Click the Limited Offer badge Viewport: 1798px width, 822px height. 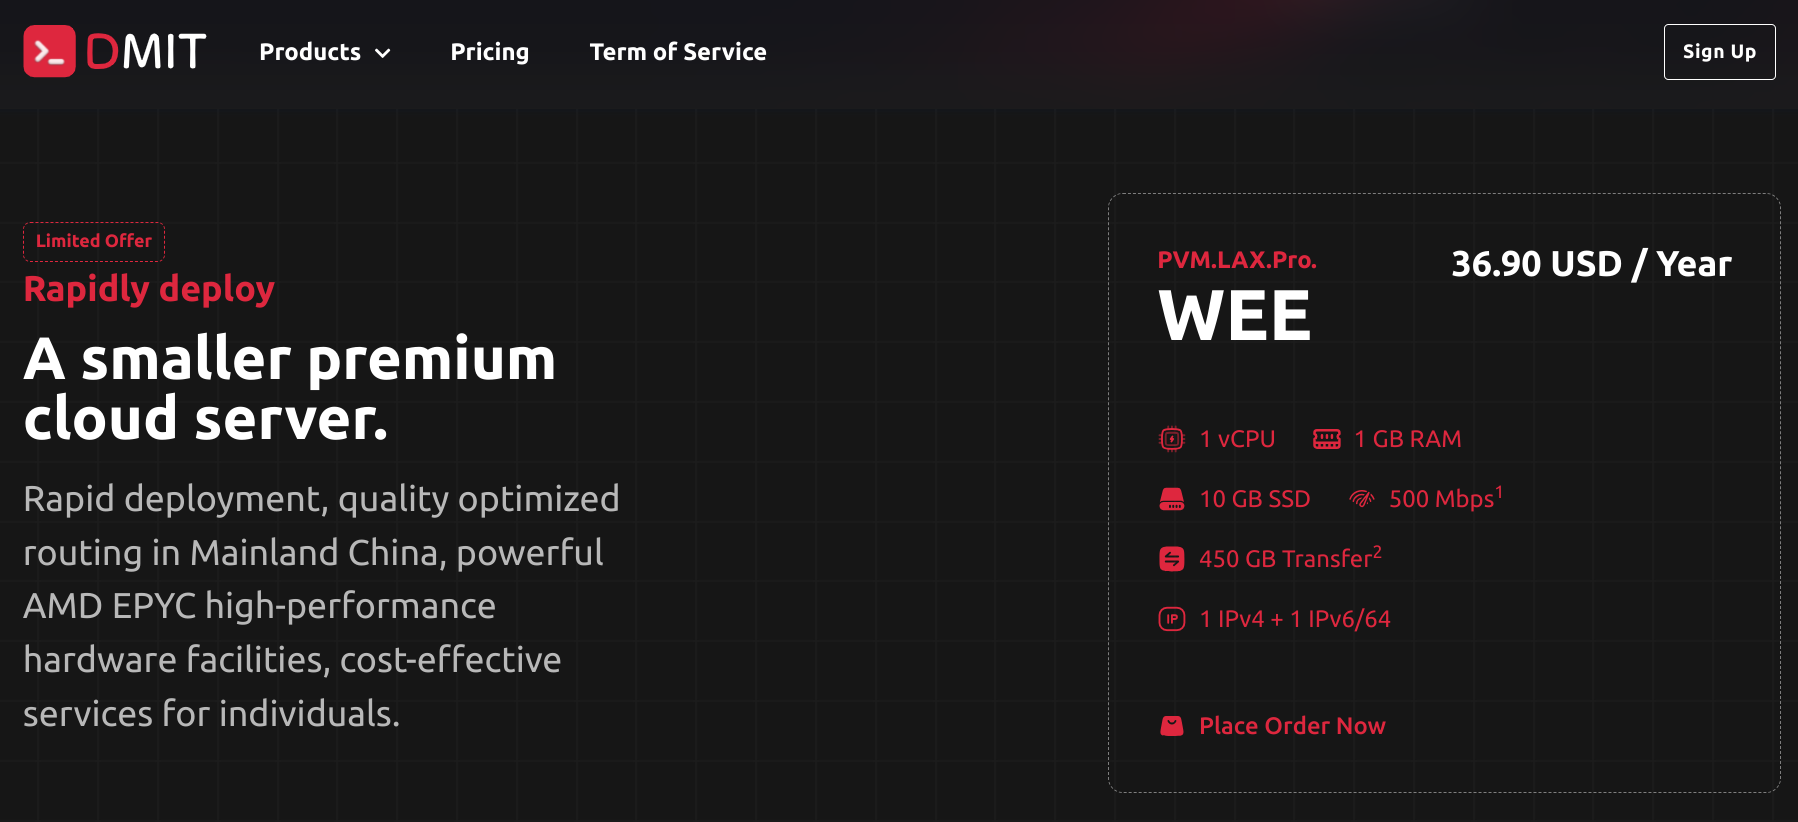coord(94,241)
